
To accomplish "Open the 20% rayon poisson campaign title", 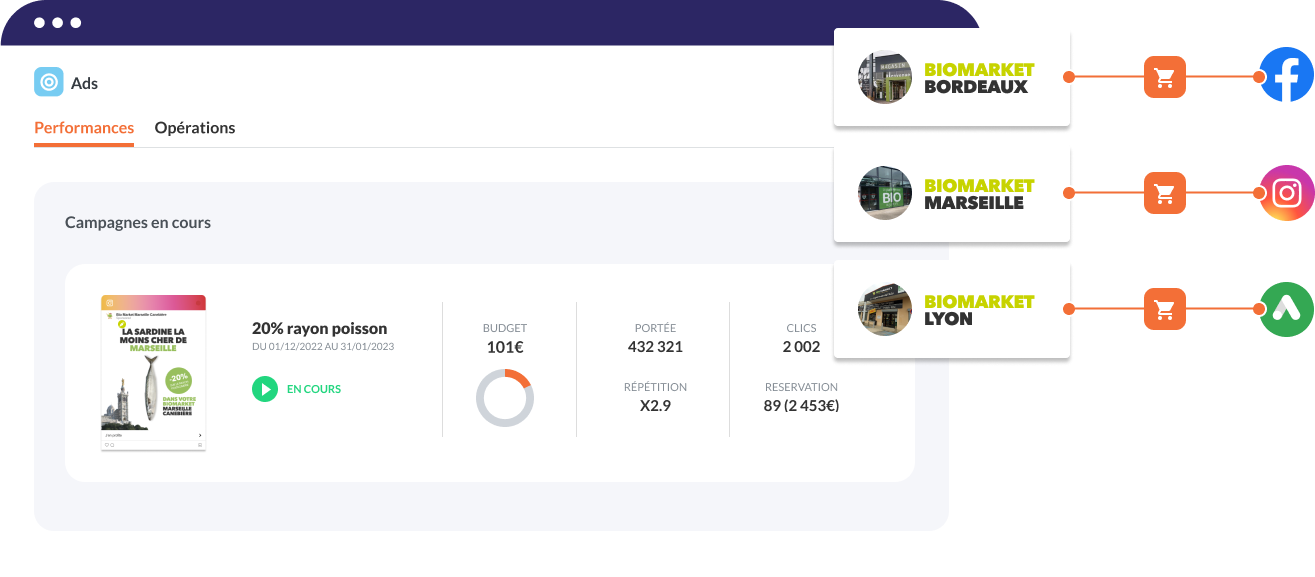I will click(319, 328).
